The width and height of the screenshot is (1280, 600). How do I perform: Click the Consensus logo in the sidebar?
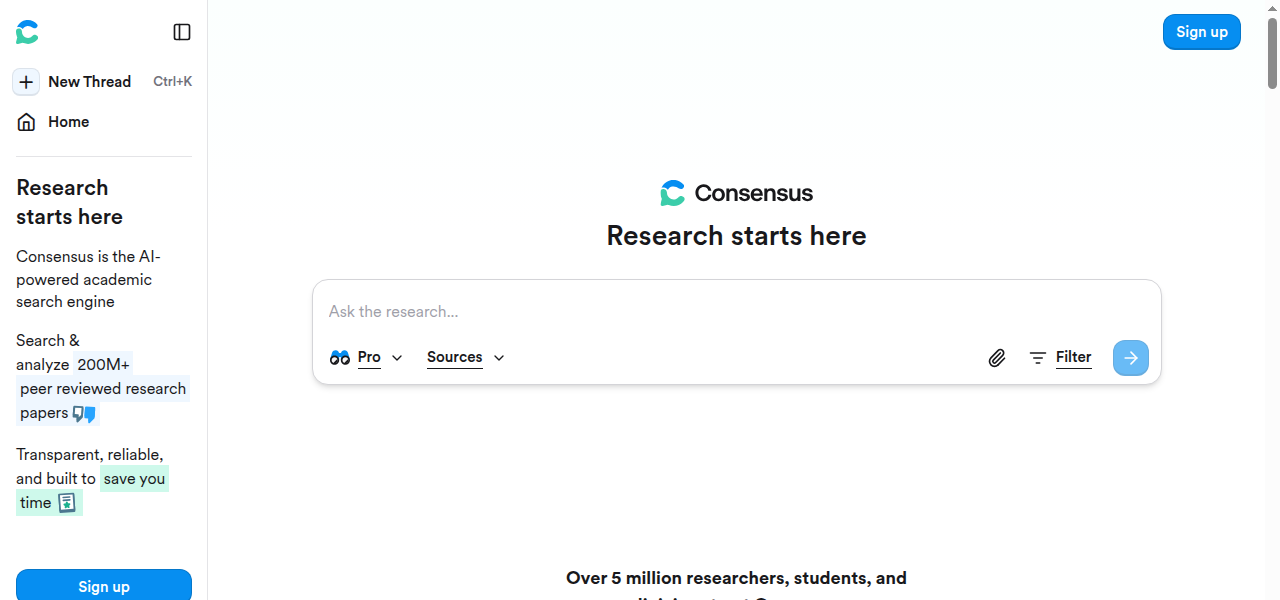(x=26, y=31)
